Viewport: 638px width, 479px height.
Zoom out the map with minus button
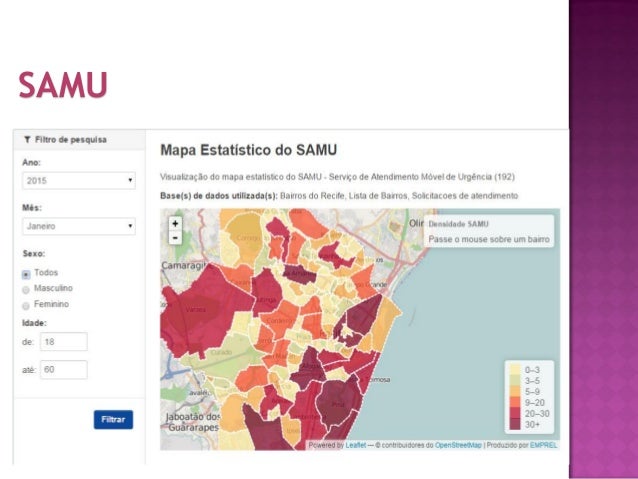[x=175, y=237]
